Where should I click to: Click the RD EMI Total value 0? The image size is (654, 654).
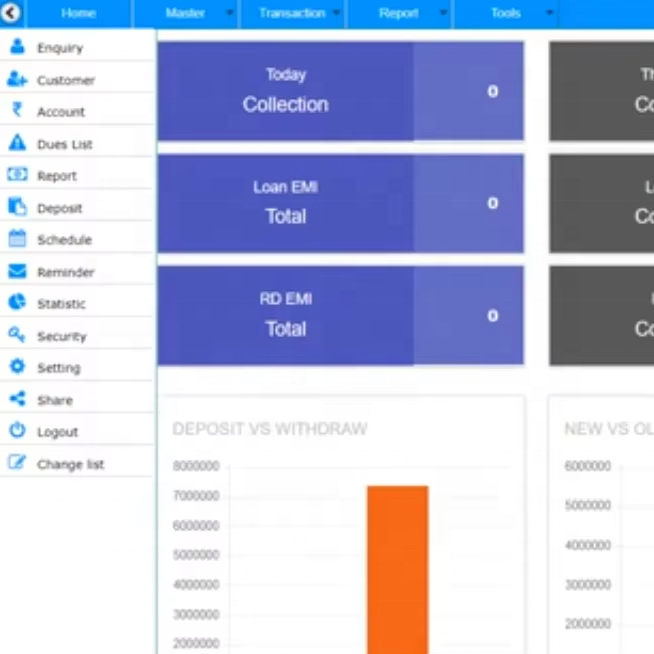493,315
